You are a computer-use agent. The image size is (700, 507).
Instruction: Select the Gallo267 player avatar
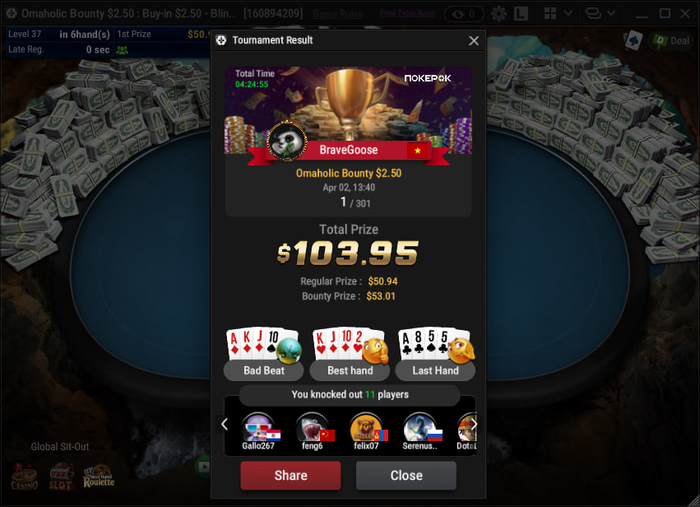(x=258, y=428)
